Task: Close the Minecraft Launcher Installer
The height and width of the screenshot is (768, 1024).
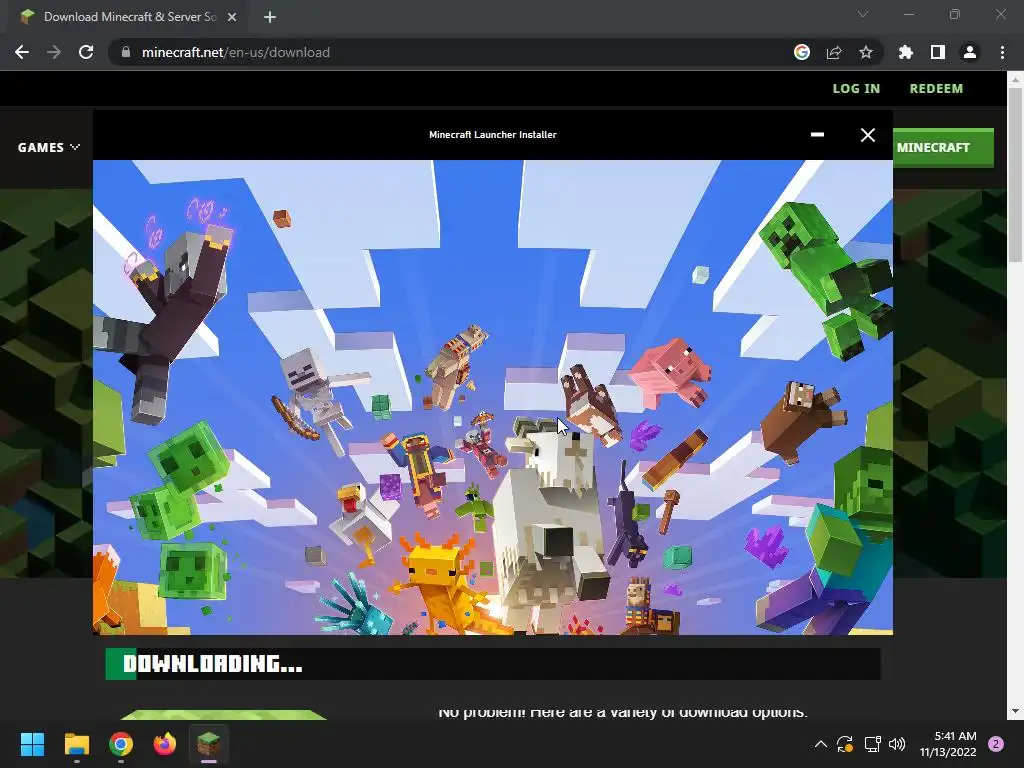Action: 868,135
